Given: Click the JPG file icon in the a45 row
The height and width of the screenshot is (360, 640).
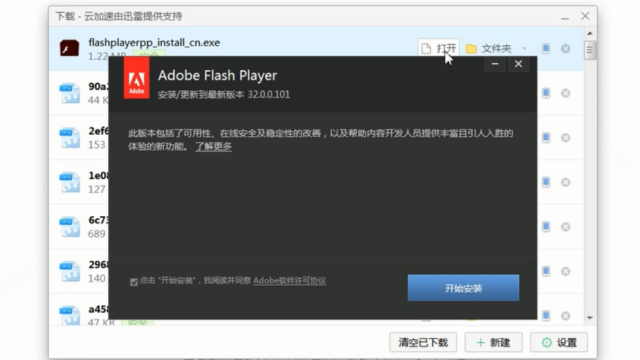Looking at the screenshot, I should 70,315.
